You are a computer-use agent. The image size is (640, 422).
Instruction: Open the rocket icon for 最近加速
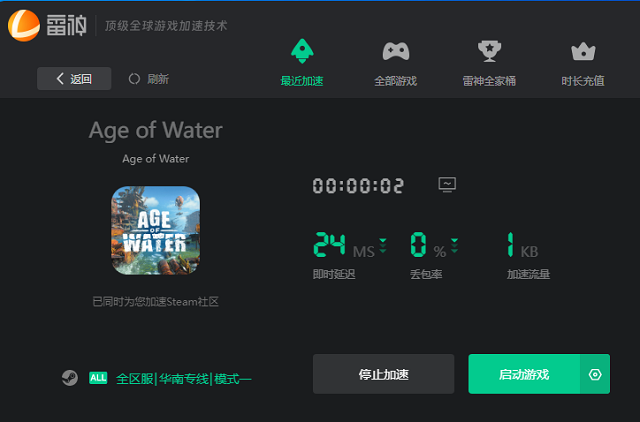pos(302,51)
